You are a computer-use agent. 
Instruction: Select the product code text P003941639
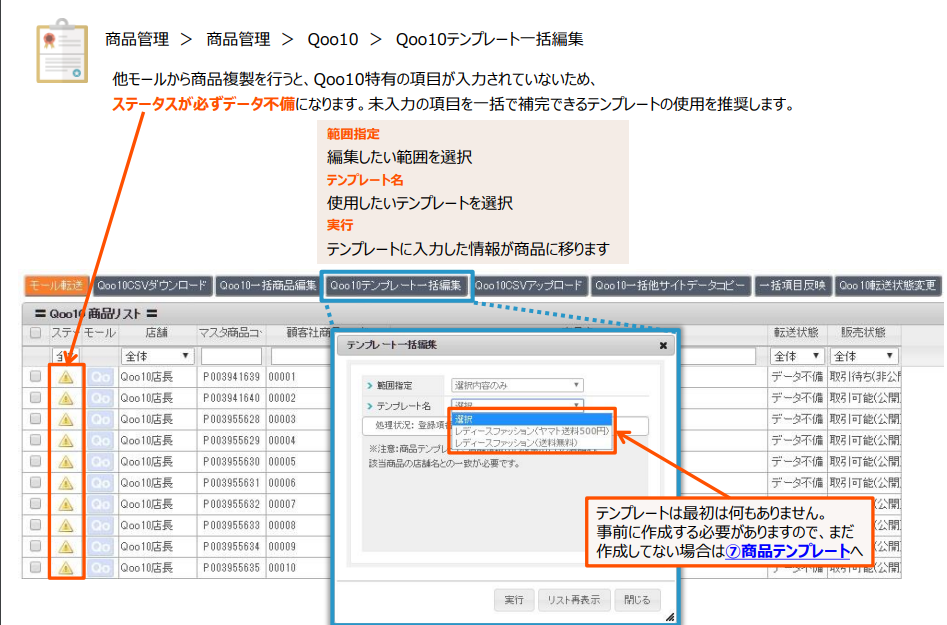231,377
